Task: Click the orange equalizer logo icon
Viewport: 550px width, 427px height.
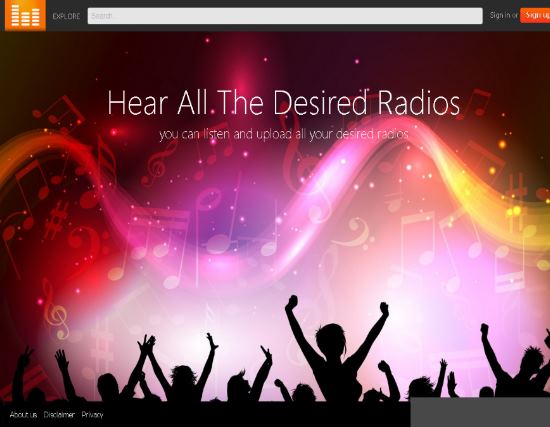Action: [x=25, y=15]
